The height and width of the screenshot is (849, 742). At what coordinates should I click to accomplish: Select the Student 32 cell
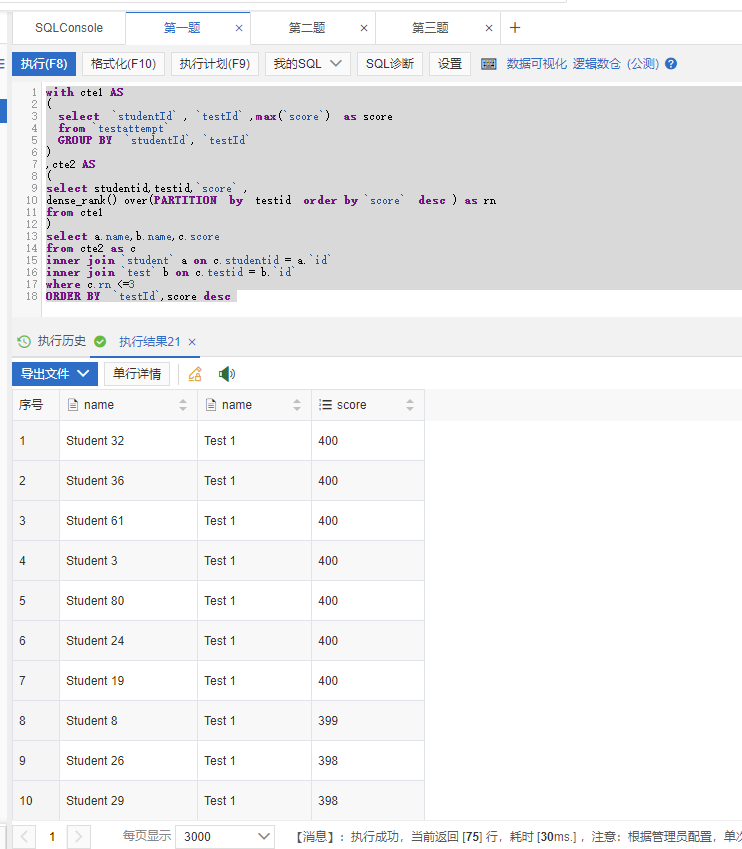coord(128,441)
